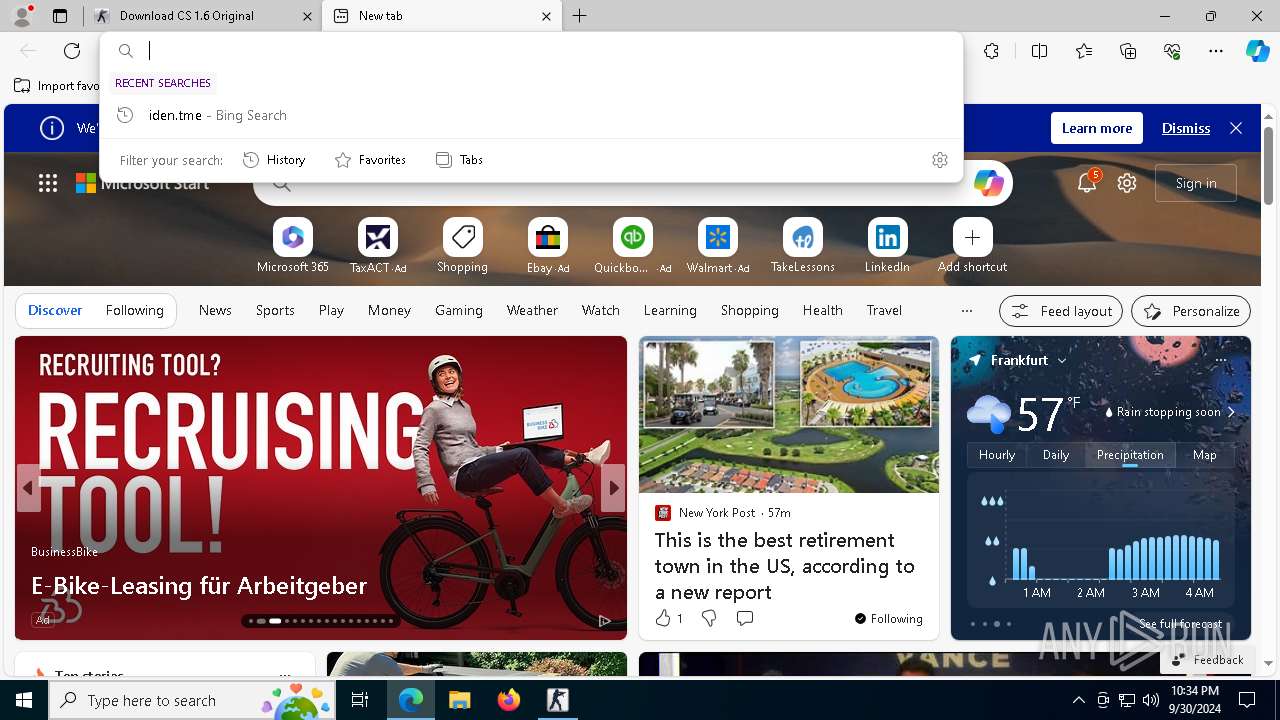This screenshot has height=720, width=1280.
Task: Open the News category
Action: point(215,311)
